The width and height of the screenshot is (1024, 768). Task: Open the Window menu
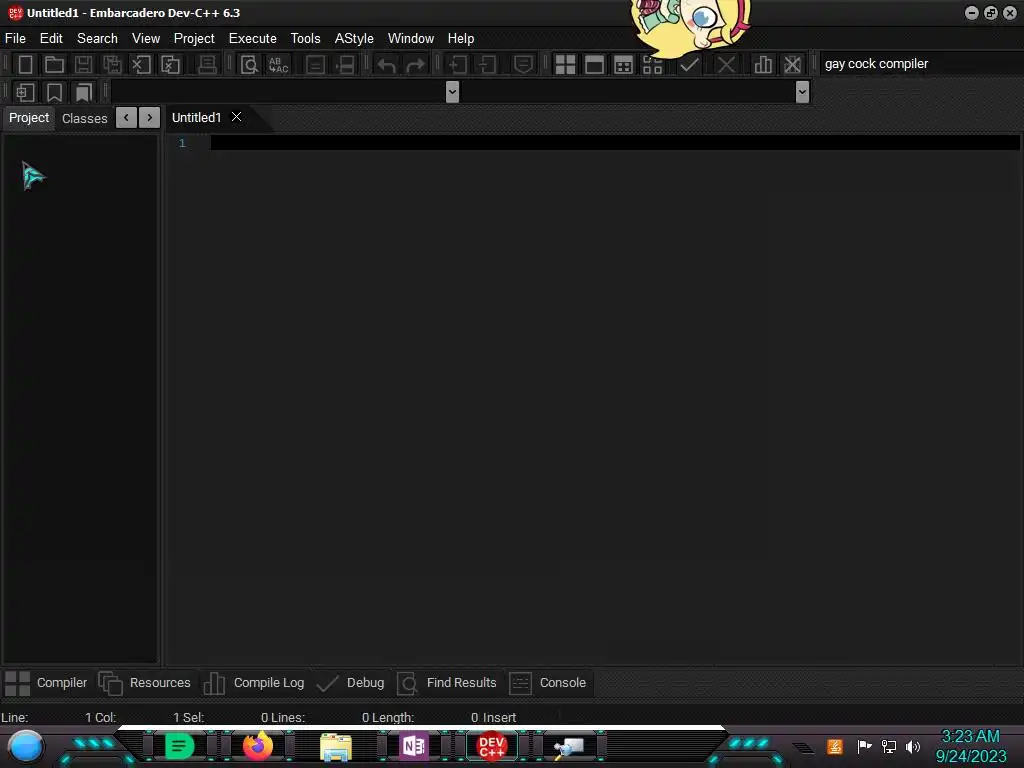pyautogui.click(x=411, y=39)
